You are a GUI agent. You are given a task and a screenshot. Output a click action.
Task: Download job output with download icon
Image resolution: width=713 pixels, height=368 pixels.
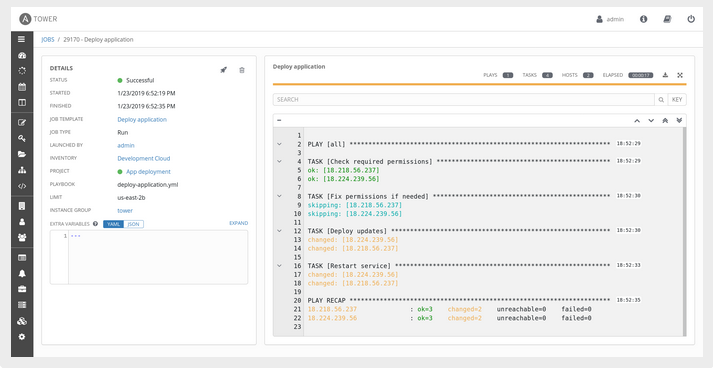click(665, 75)
